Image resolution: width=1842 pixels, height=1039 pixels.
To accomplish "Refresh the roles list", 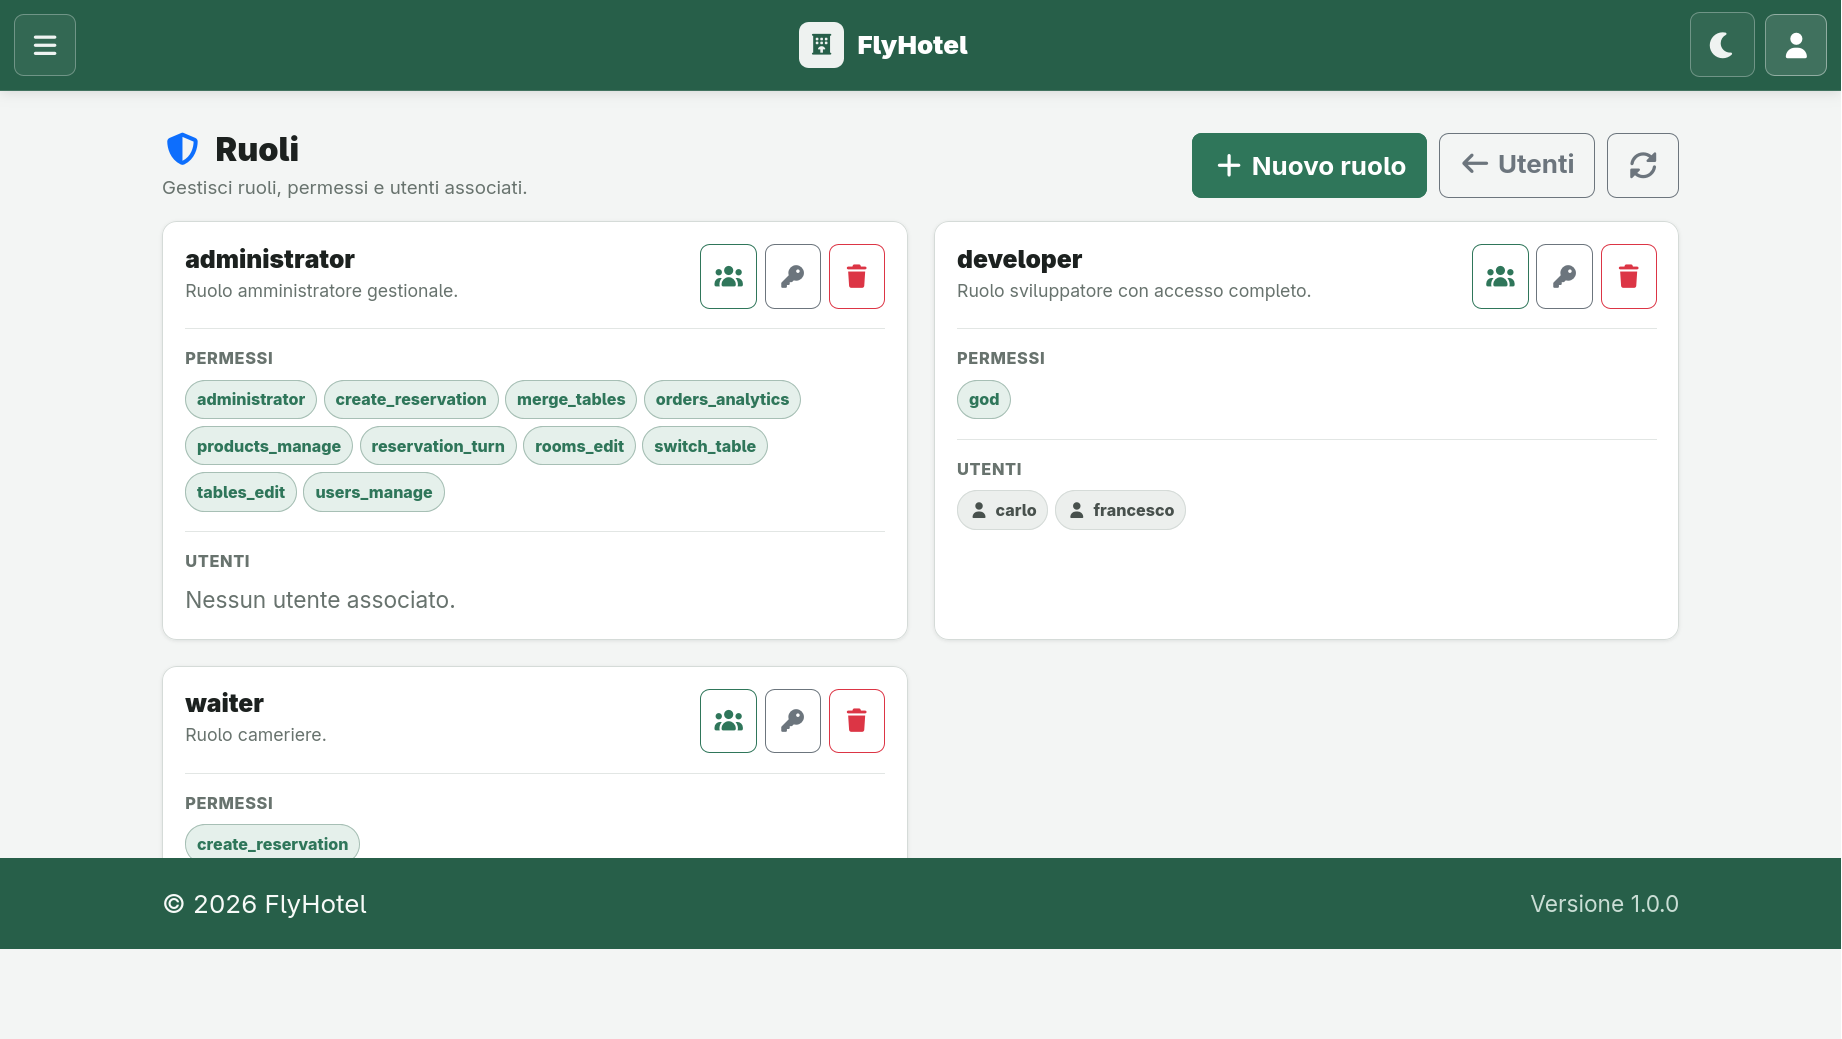I will tap(1643, 166).
